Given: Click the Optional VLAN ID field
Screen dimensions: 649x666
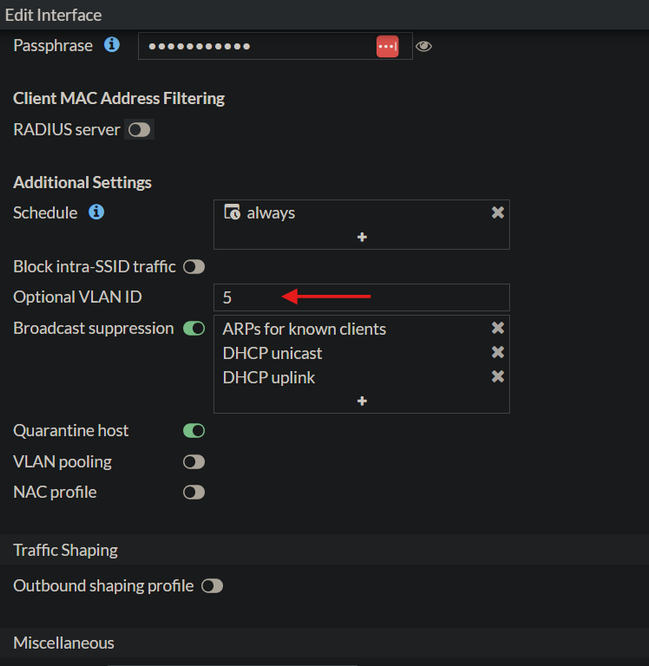Looking at the screenshot, I should coord(361,297).
